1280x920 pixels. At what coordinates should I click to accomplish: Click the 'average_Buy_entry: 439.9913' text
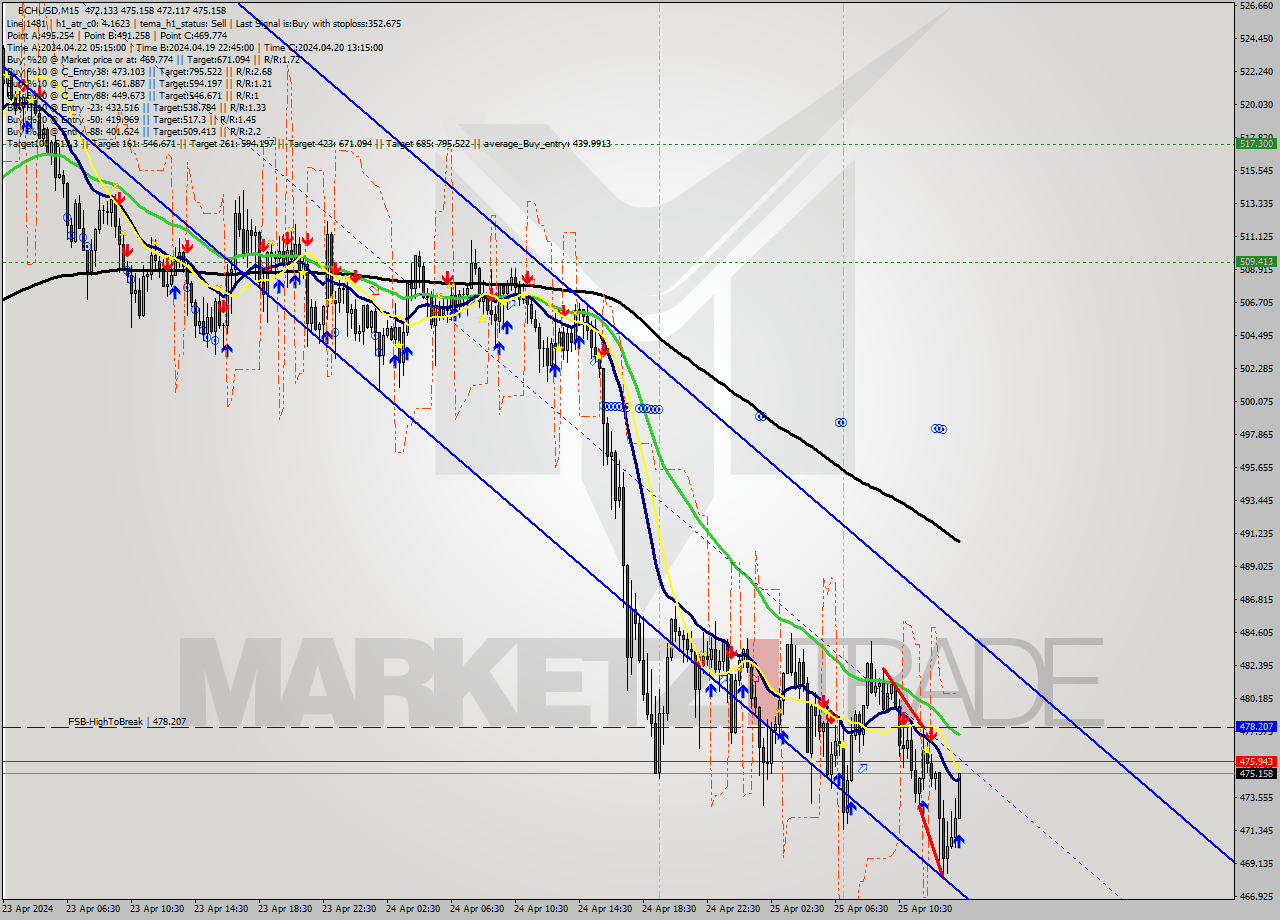[548, 144]
